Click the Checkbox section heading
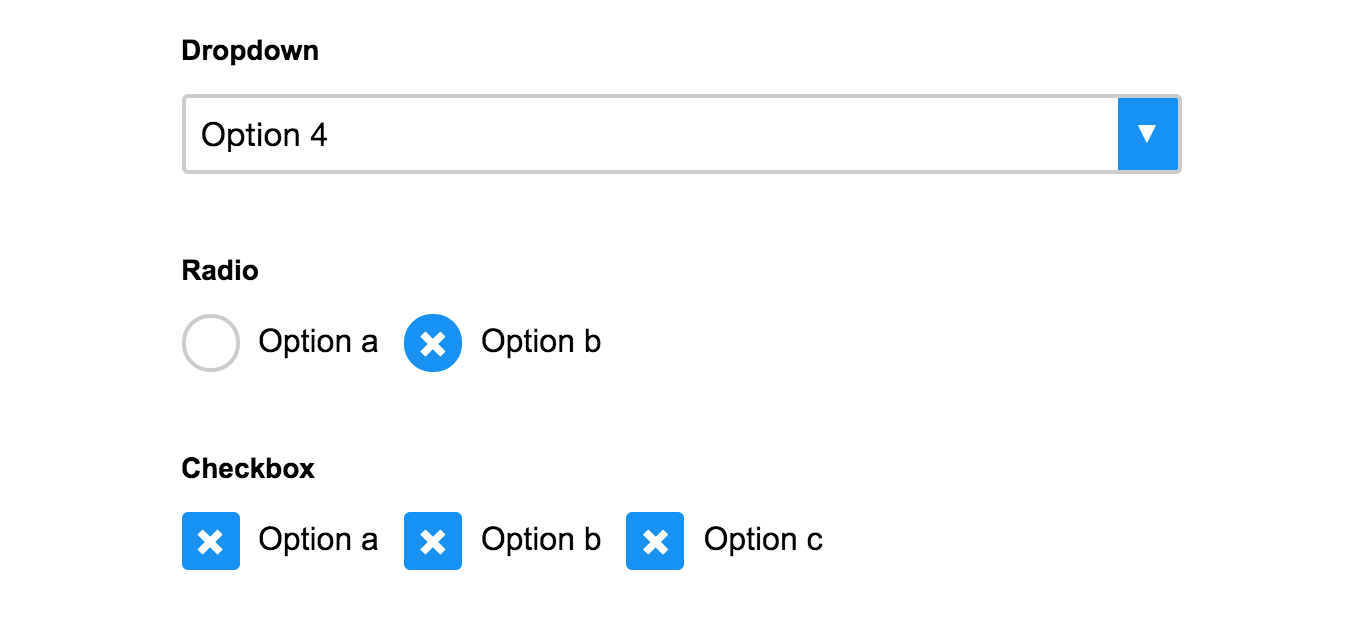This screenshot has height=636, width=1358. 248,468
